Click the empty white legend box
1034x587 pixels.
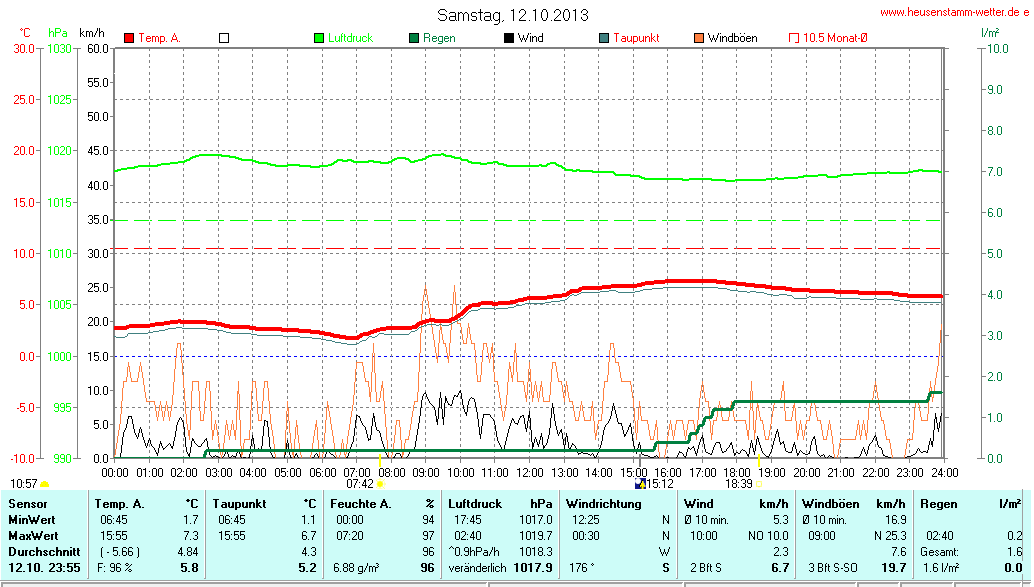[224, 38]
